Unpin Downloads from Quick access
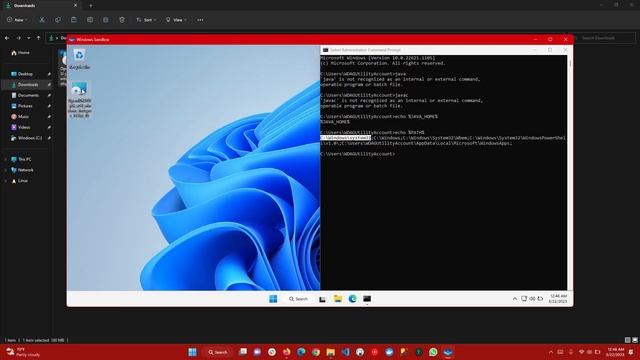The height and width of the screenshot is (360, 640). pos(49,84)
